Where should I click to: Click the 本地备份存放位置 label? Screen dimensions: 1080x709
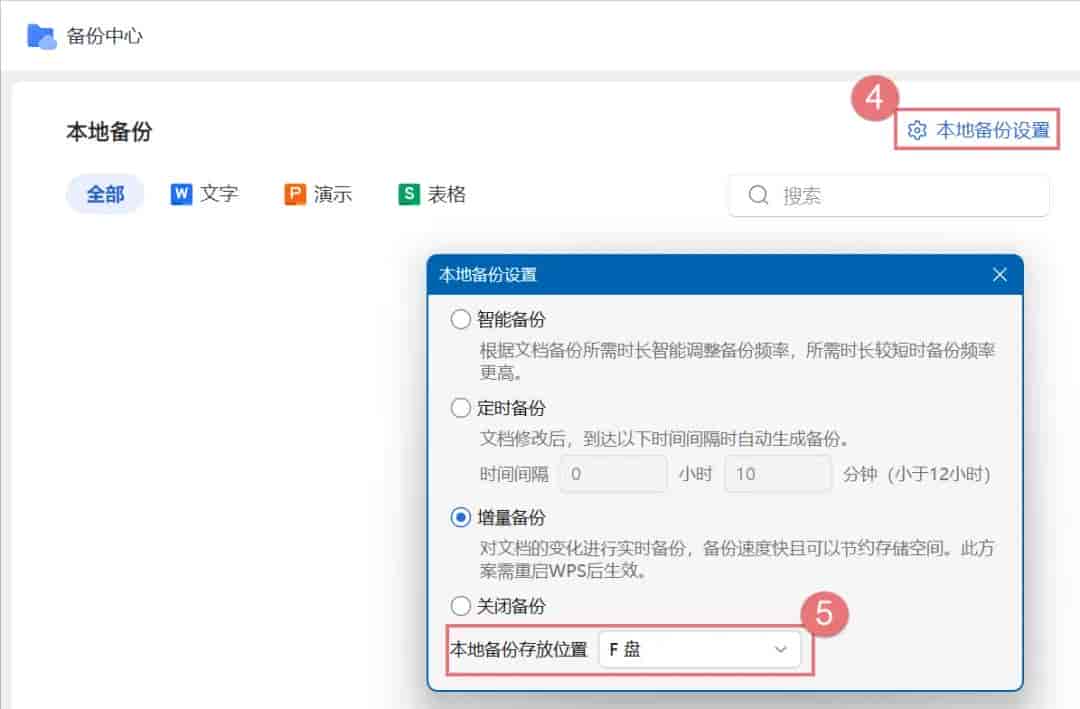point(519,649)
